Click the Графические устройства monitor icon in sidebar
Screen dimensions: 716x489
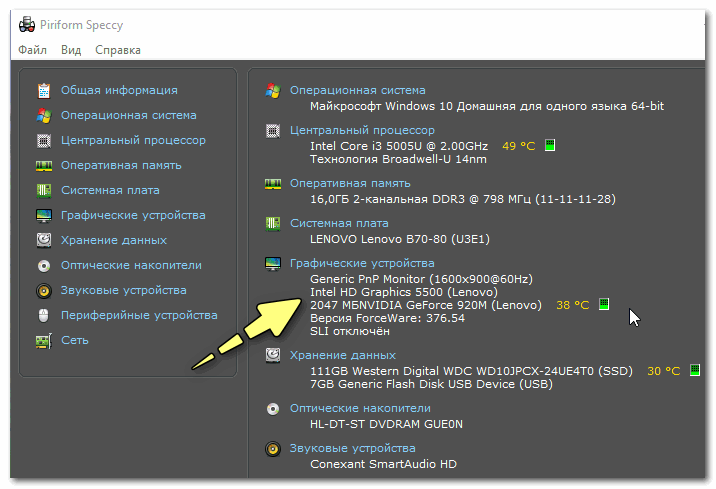pos(44,216)
